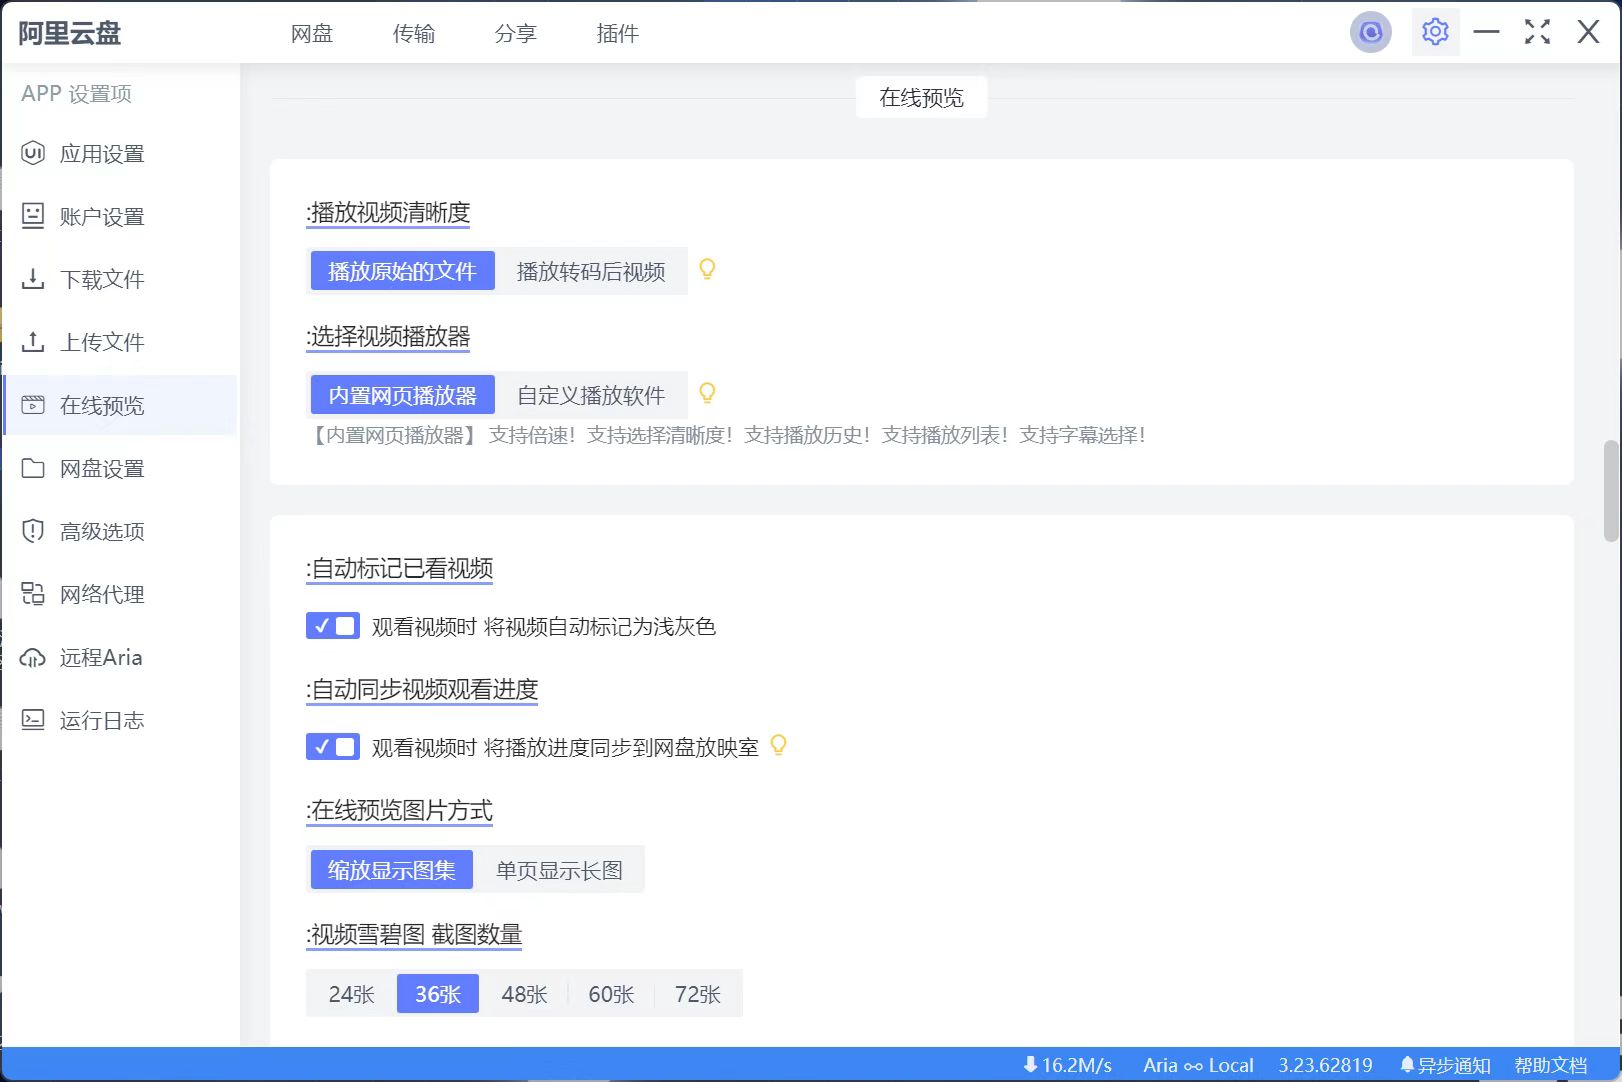Click the 视频雪碧图 截图数量 heading
1622x1082 pixels.
pos(414,934)
